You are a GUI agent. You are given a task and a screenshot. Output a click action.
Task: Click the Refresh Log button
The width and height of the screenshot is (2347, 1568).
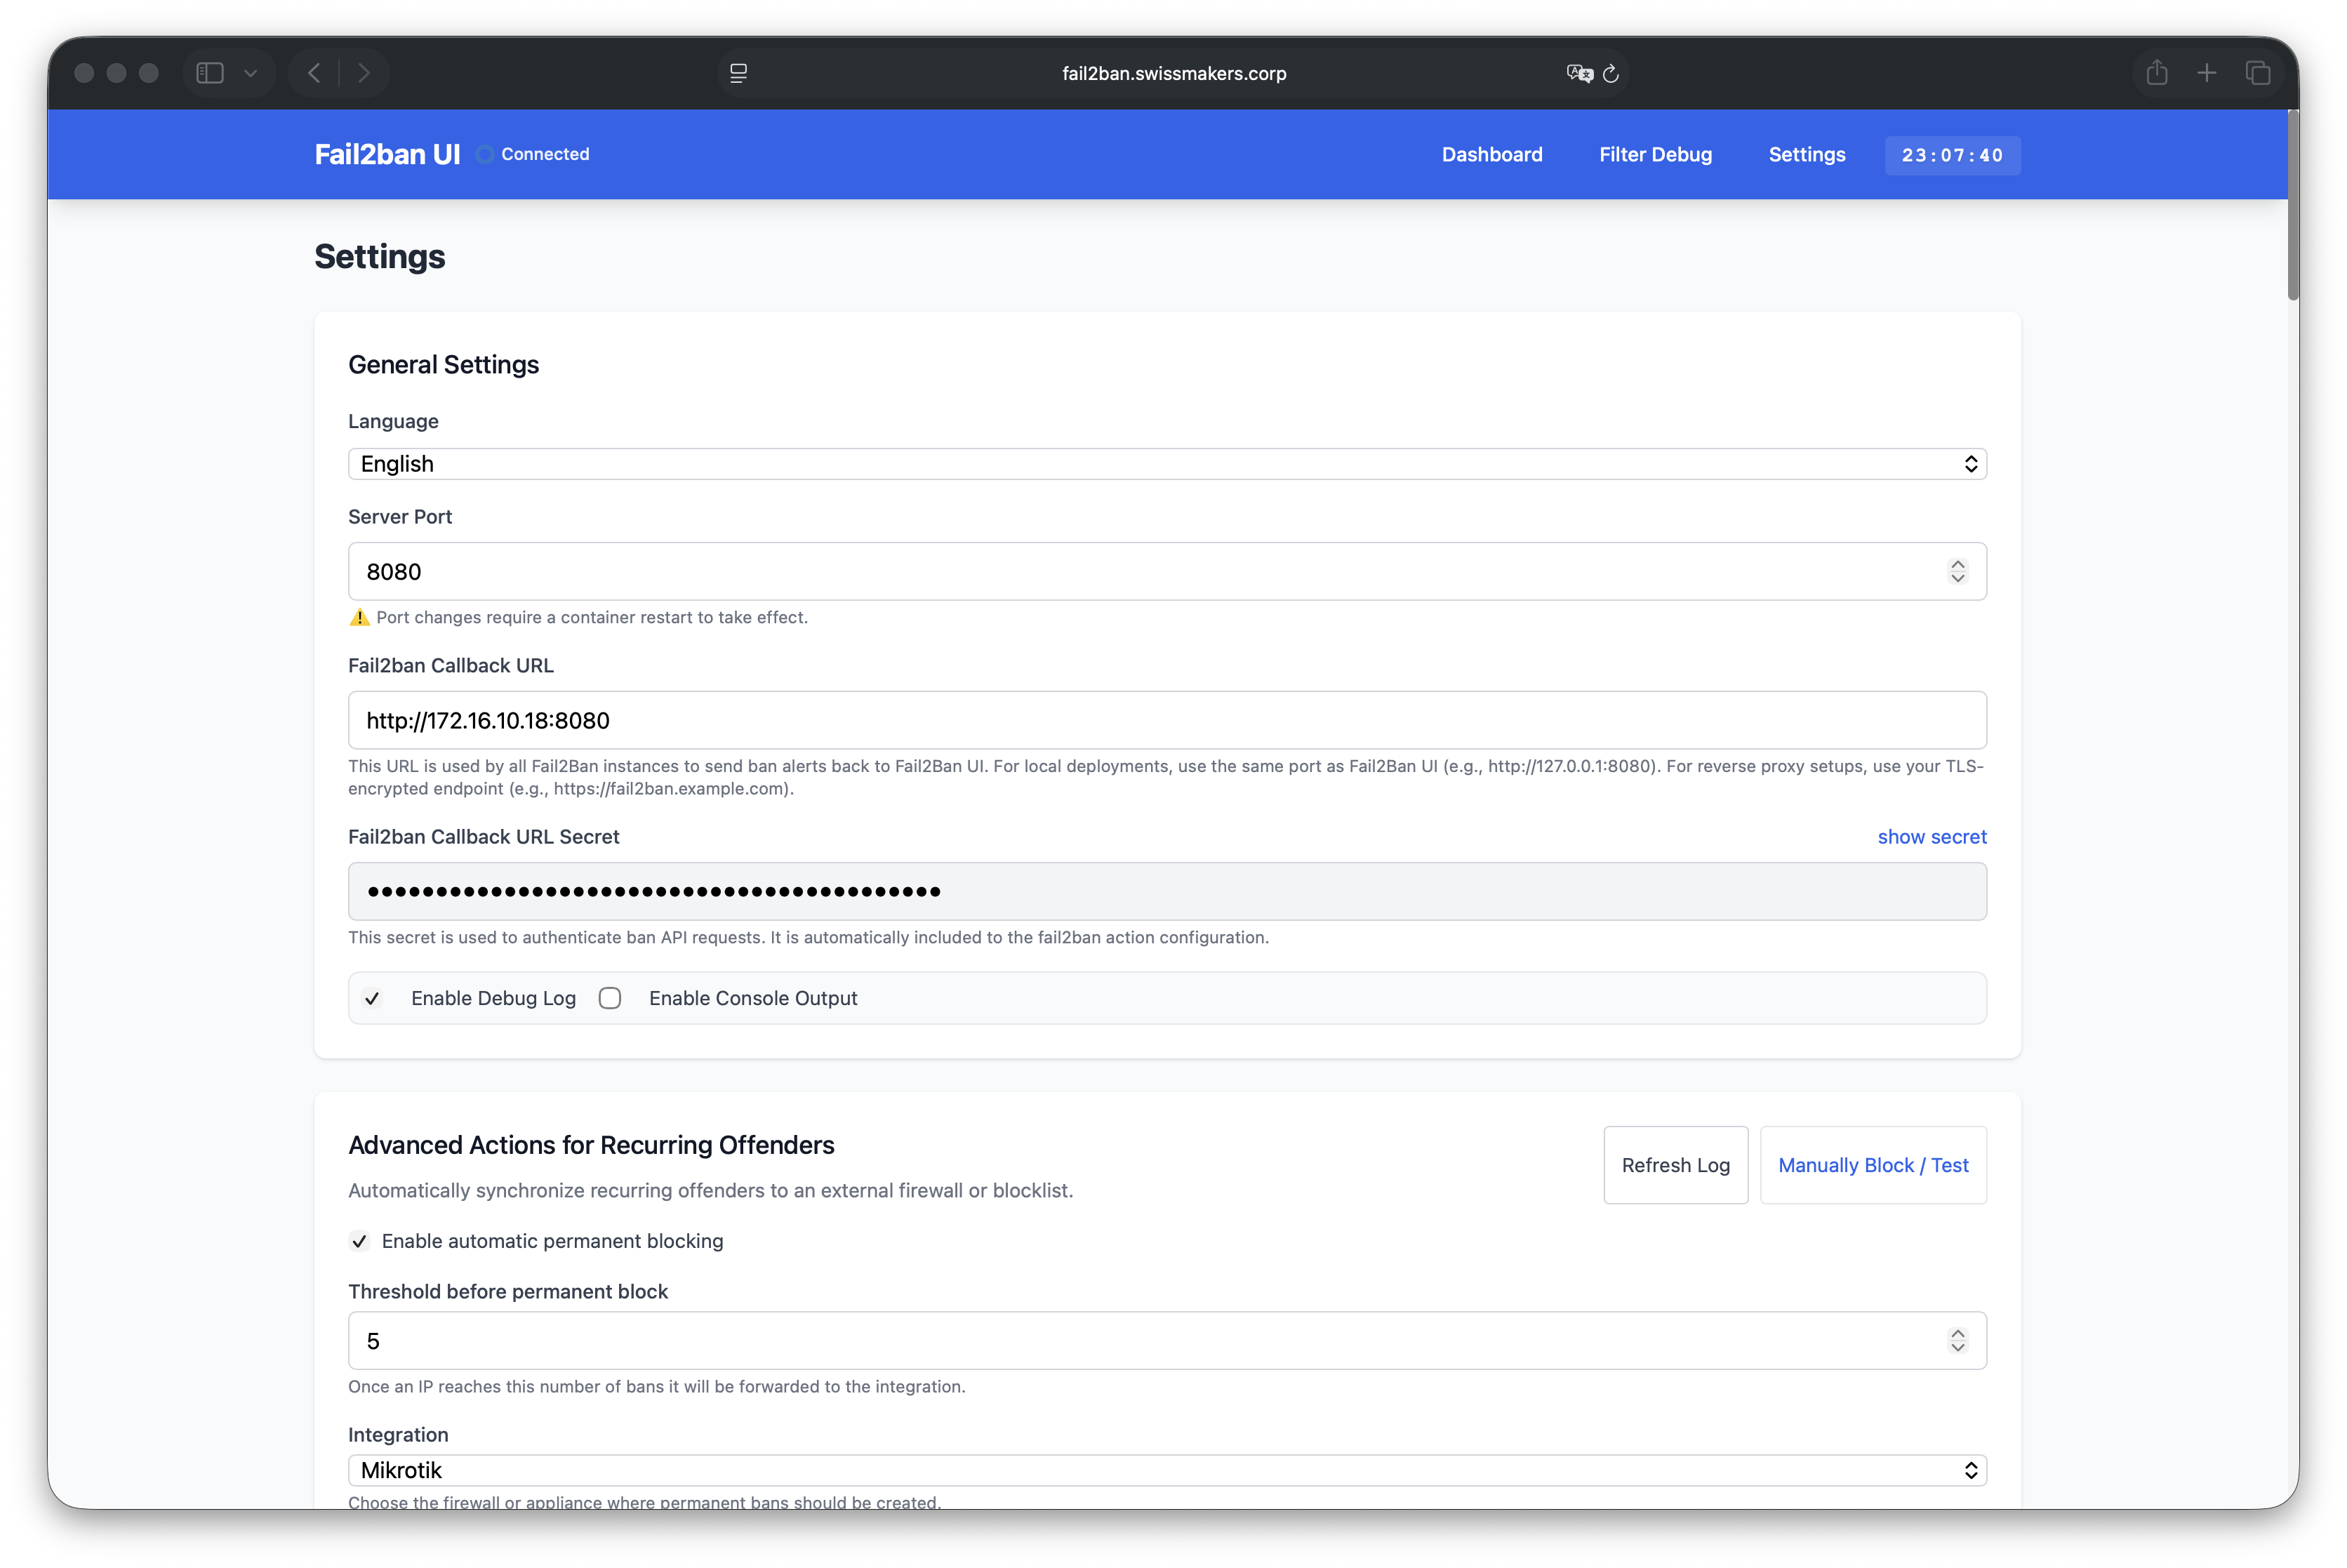(x=1675, y=1165)
